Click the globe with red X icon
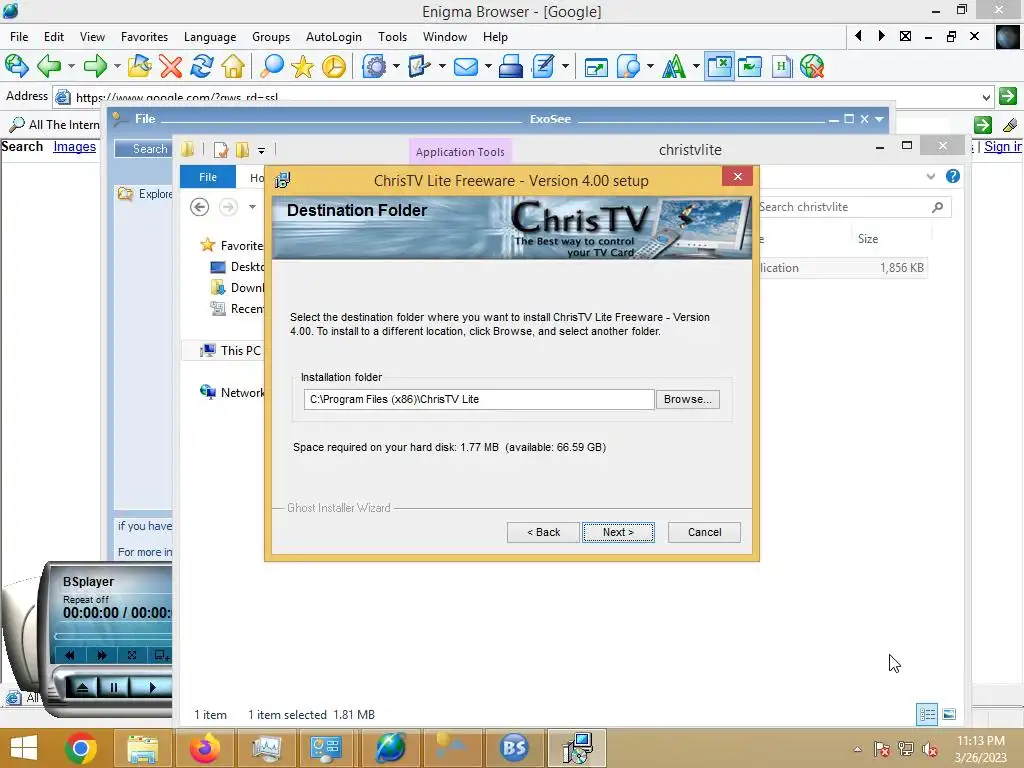 [812, 66]
